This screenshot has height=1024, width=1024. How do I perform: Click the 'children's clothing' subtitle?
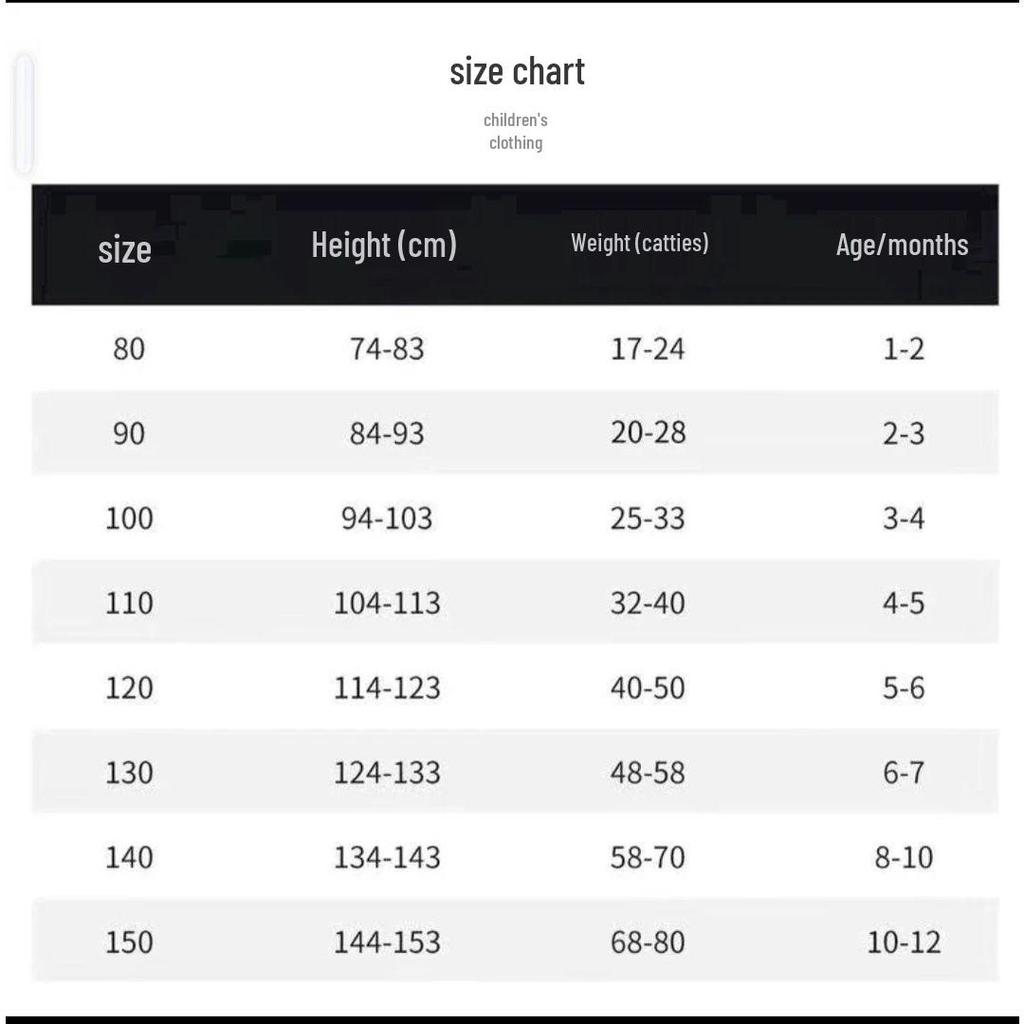[515, 131]
